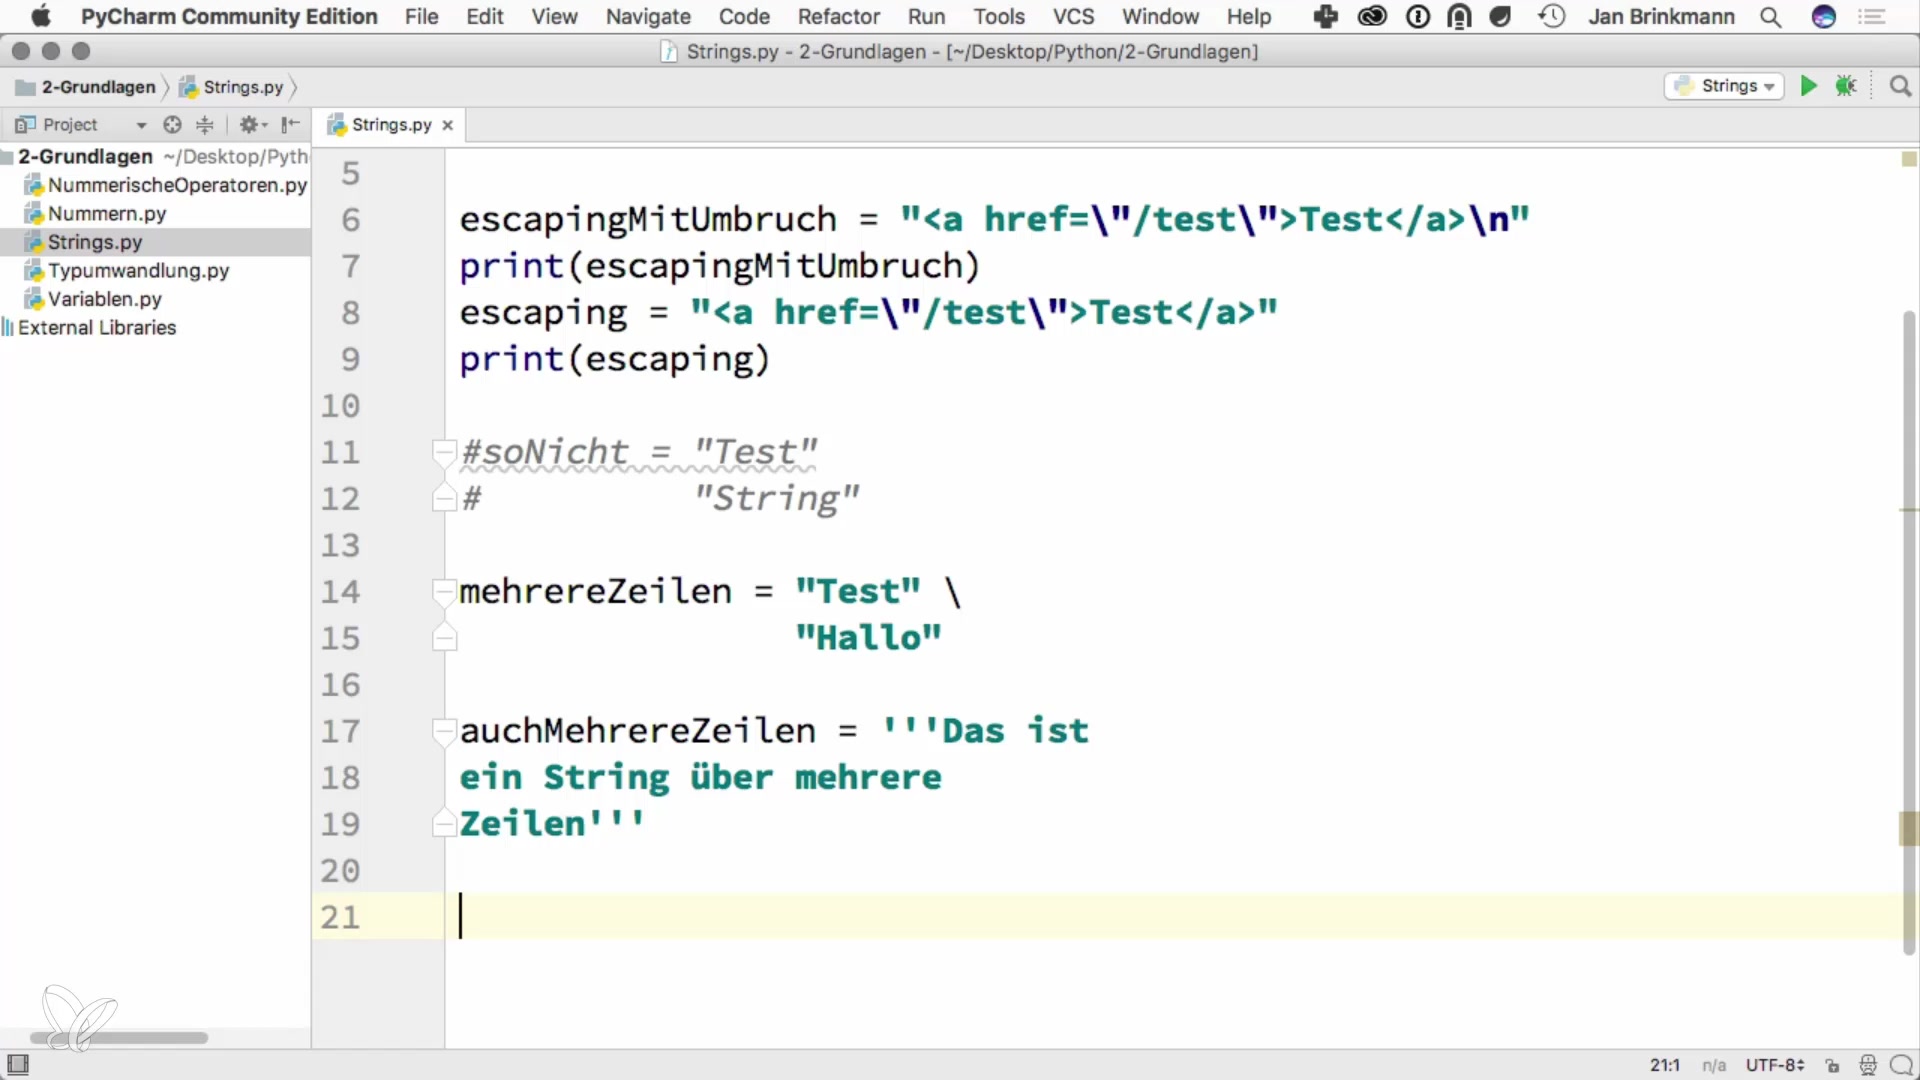This screenshot has width=1920, height=1080.
Task: Open the Project view type dropdown
Action: [140, 125]
